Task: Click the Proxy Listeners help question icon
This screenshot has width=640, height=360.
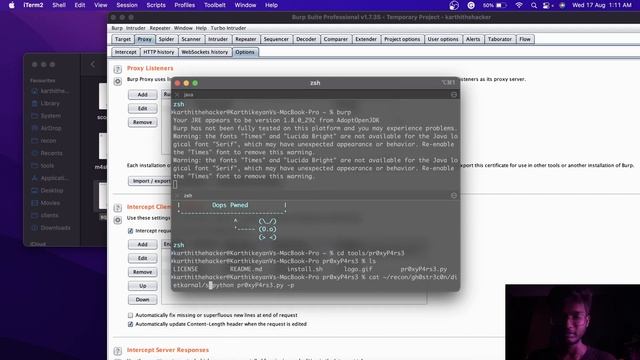Action: coord(118,69)
